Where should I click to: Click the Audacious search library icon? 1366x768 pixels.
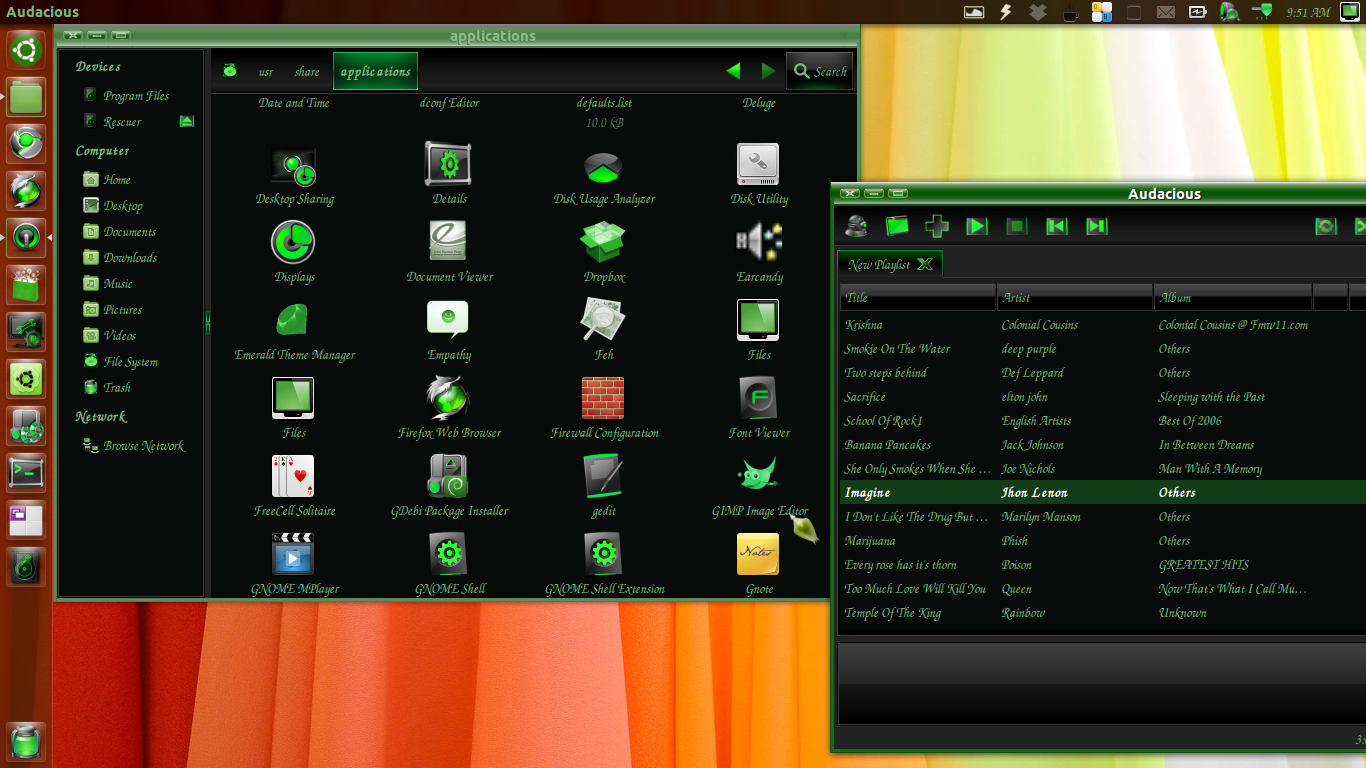[x=856, y=226]
